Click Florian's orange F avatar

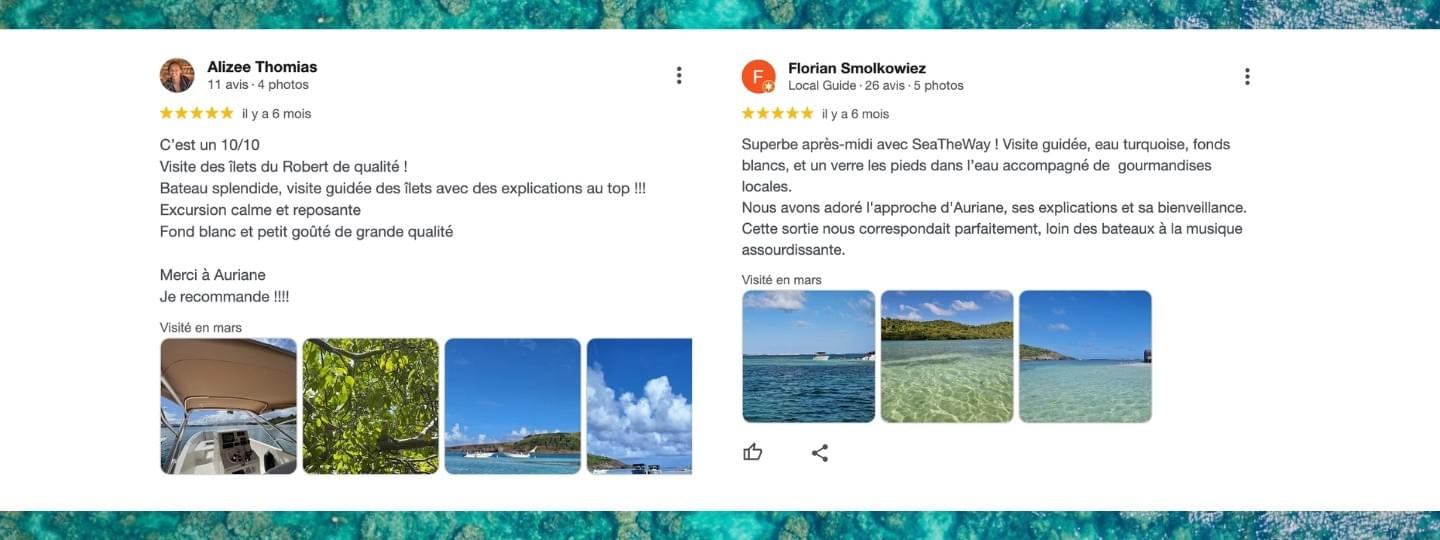[759, 76]
